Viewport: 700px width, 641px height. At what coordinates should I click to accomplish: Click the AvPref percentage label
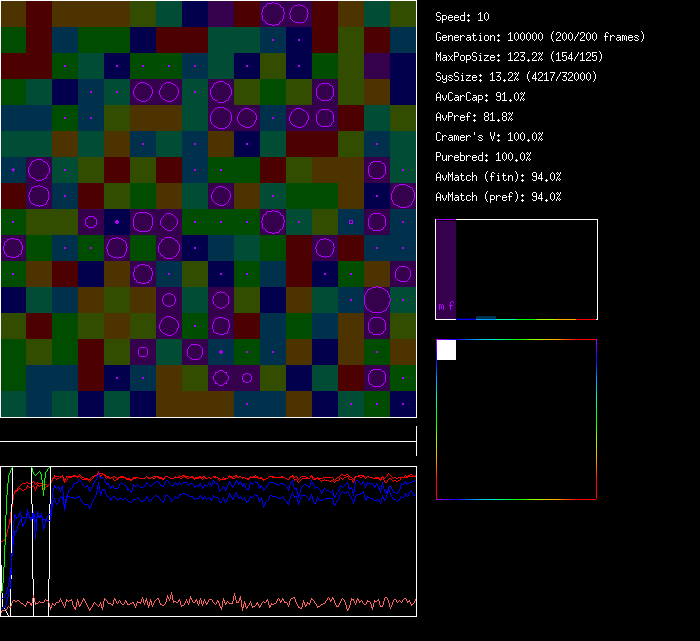coord(474,117)
